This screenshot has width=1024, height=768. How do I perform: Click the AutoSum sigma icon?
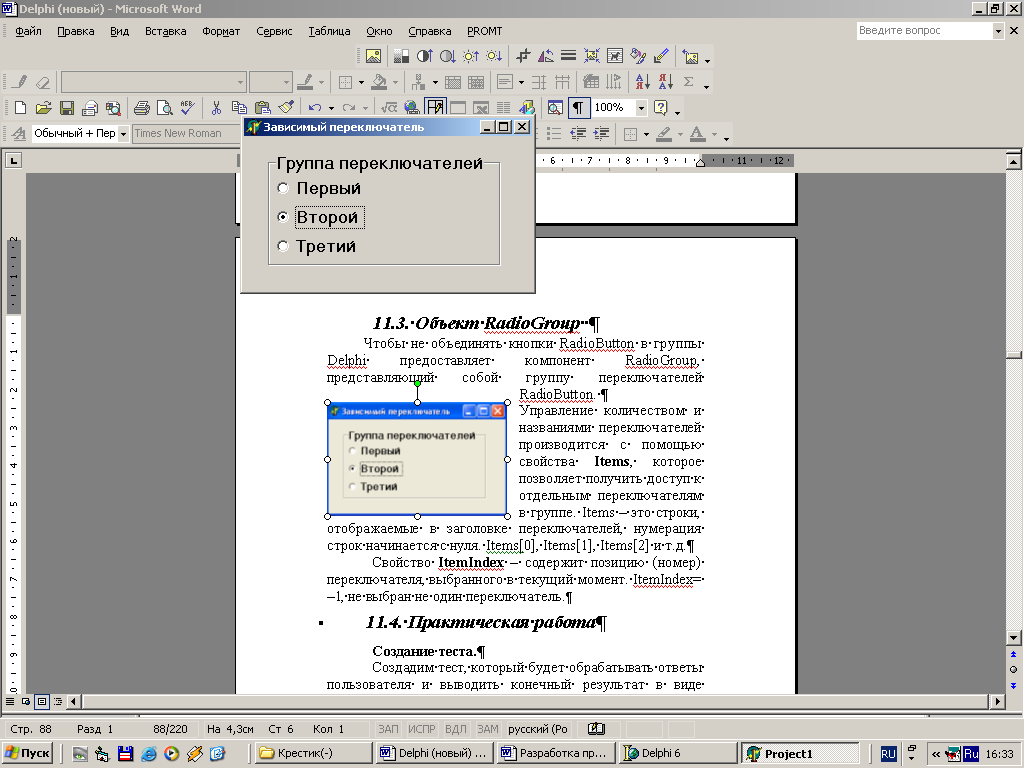click(x=688, y=82)
